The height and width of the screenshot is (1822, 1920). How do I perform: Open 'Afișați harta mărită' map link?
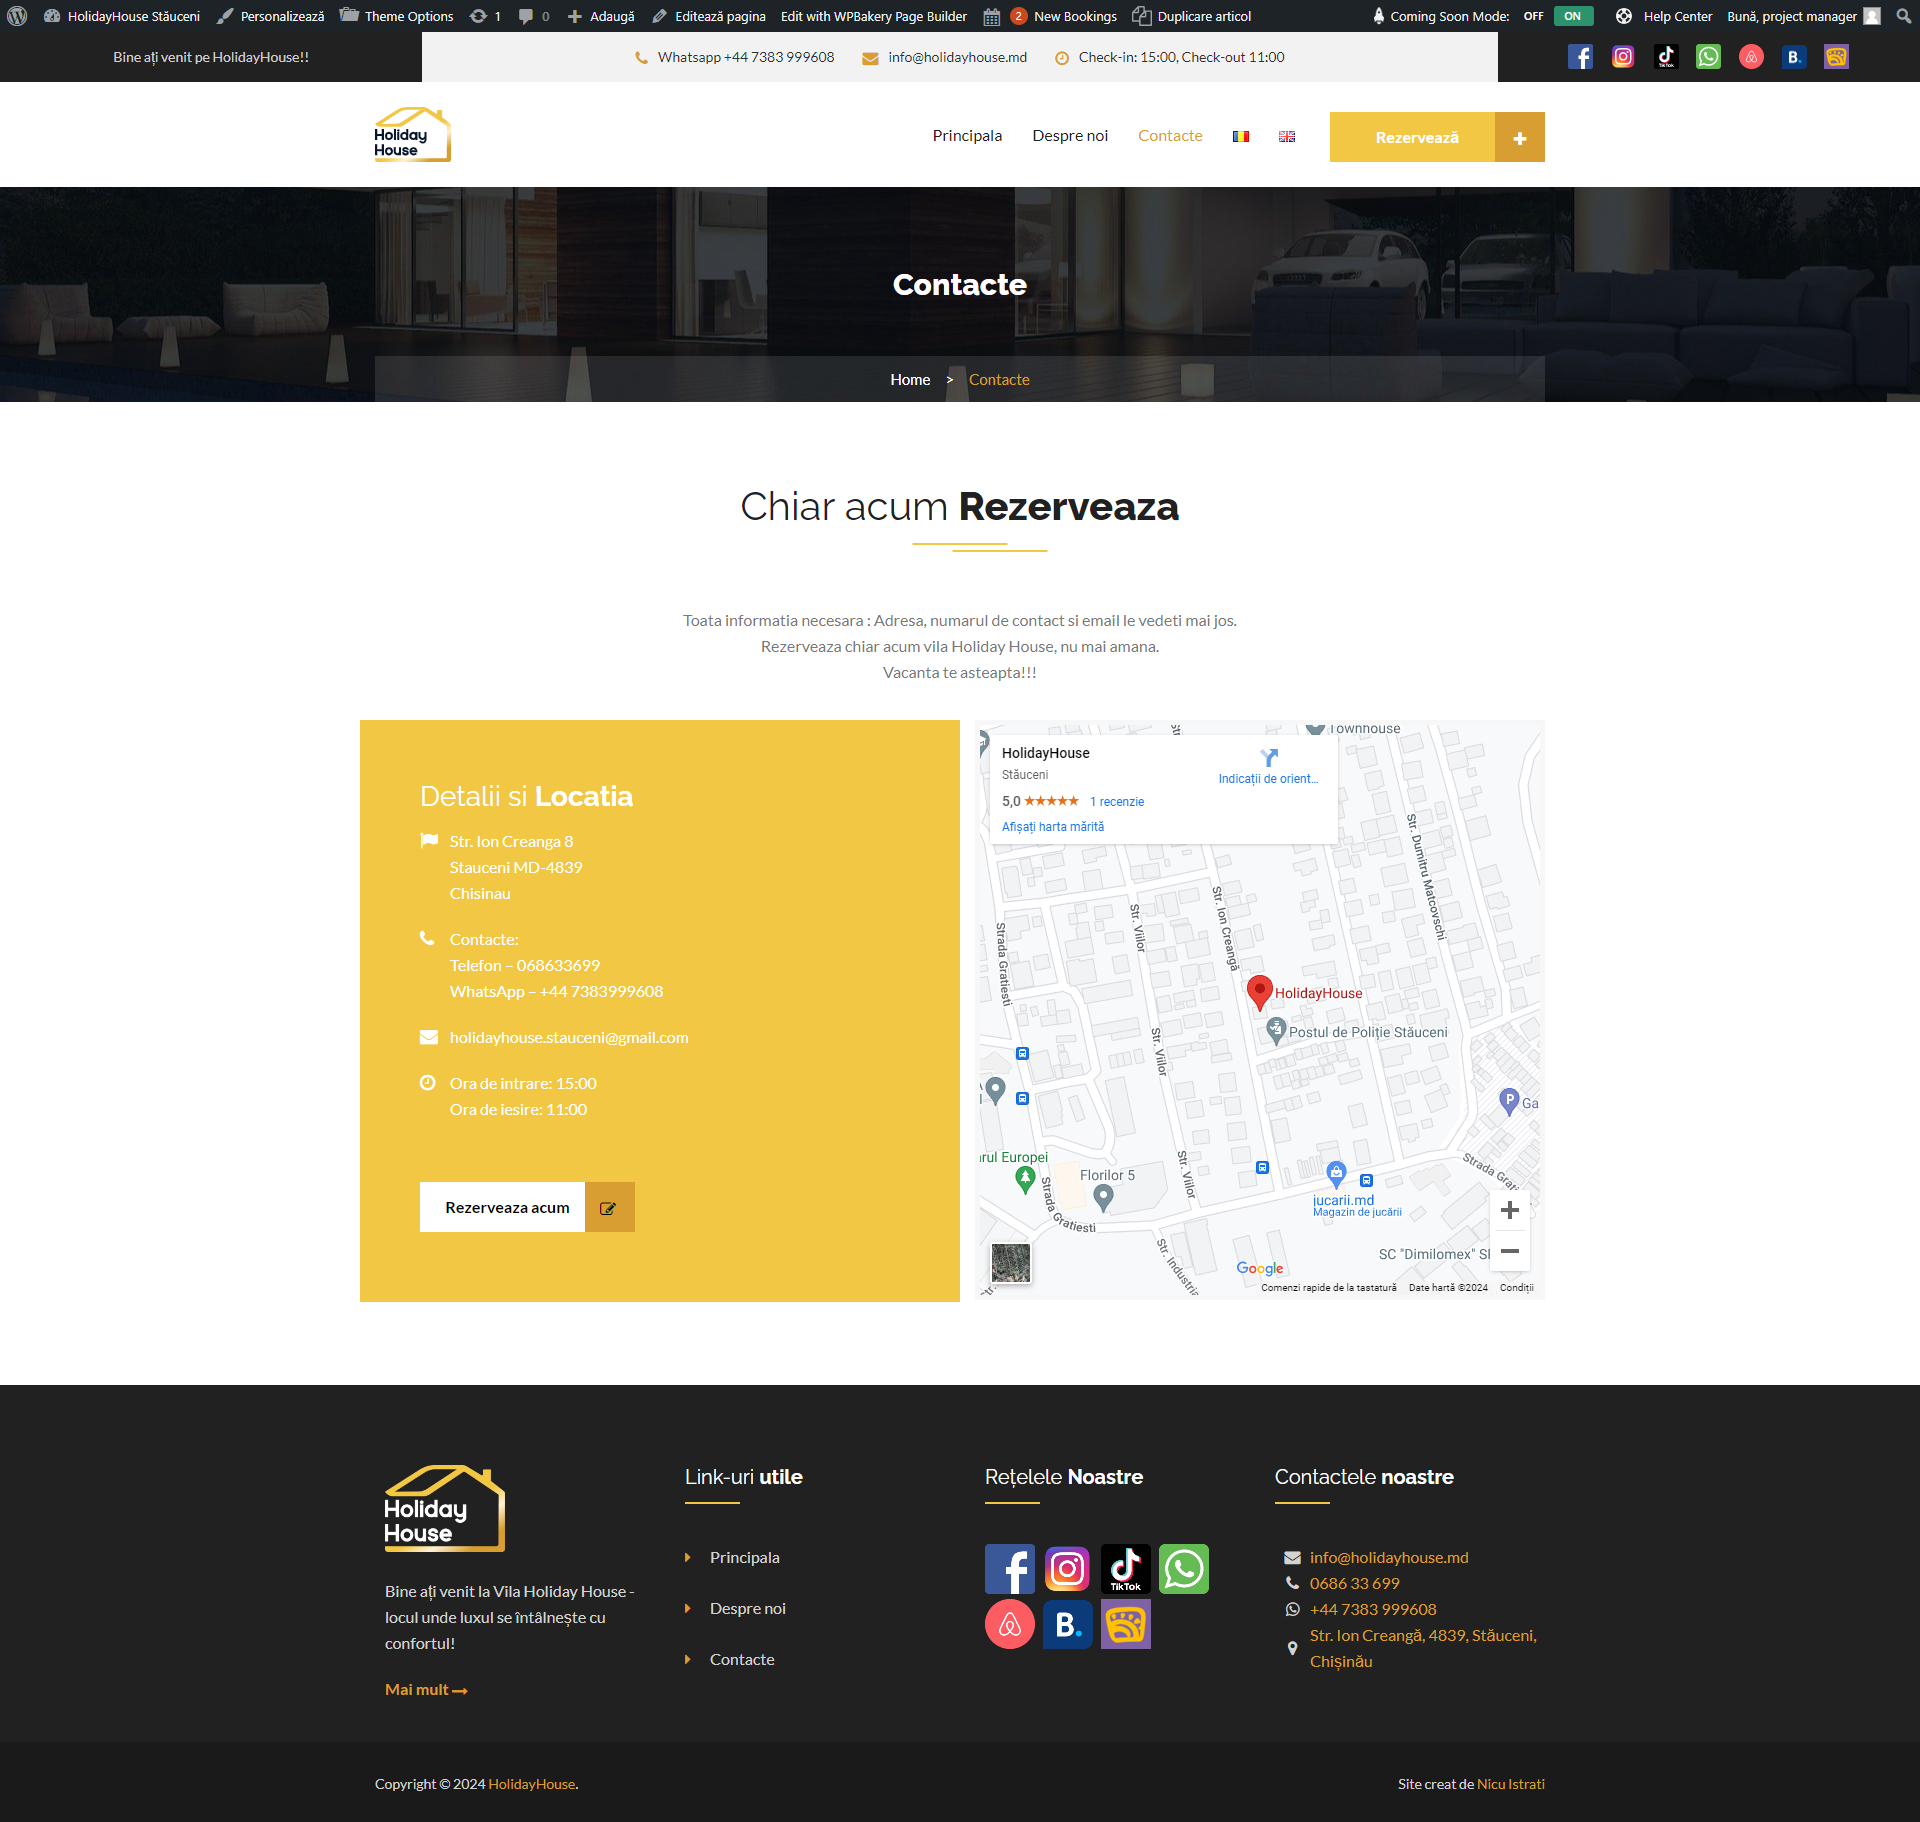(x=1053, y=827)
